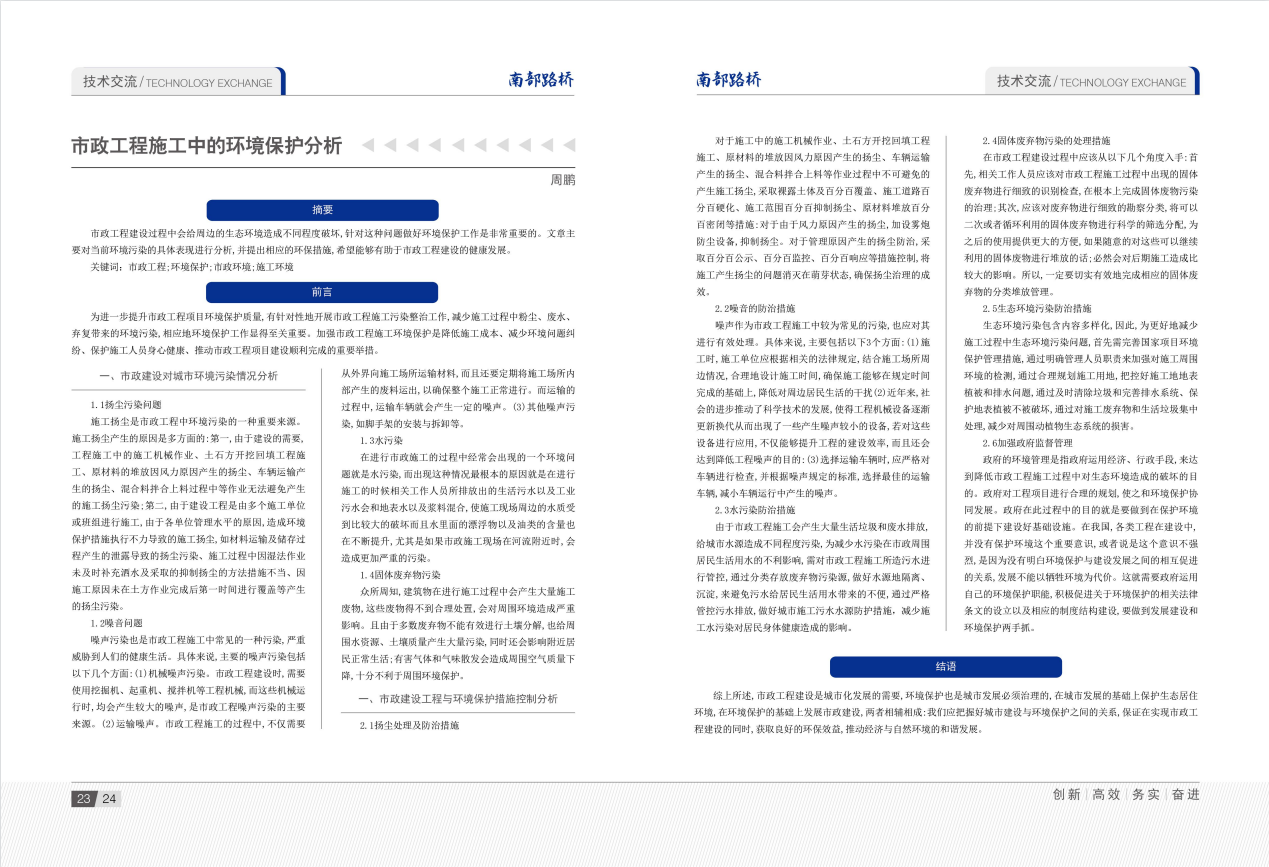Screen dimensions: 1269x867
Task: Click the blue 前言 heading banner
Action: point(322,292)
